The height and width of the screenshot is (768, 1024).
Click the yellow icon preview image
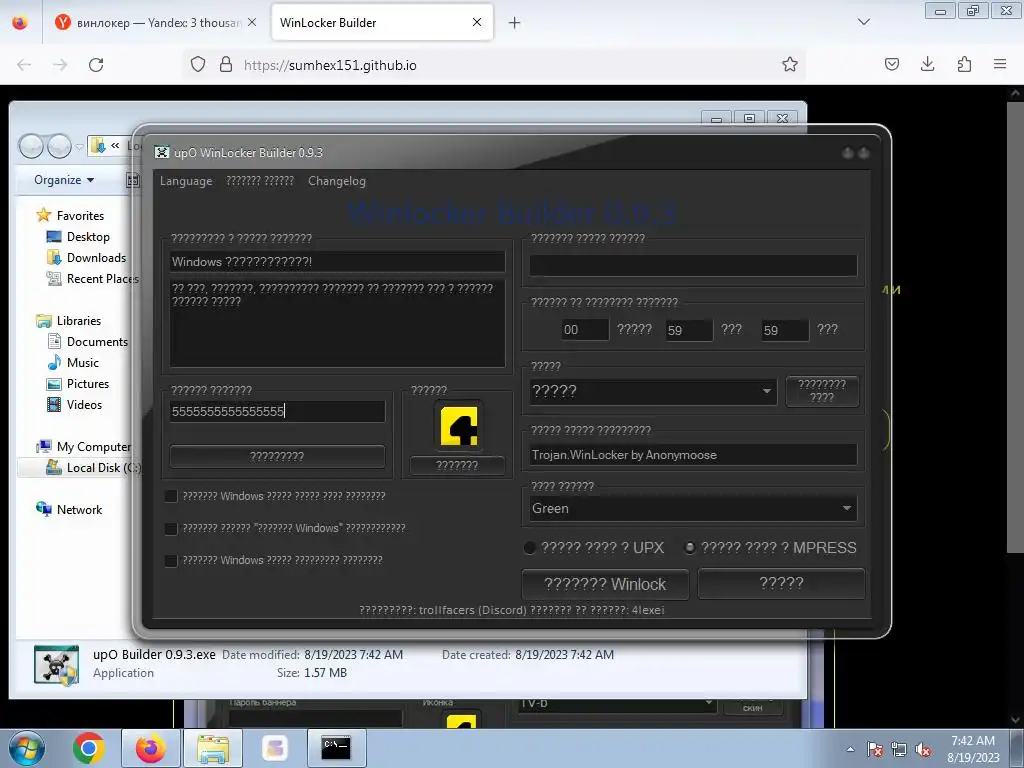point(458,426)
